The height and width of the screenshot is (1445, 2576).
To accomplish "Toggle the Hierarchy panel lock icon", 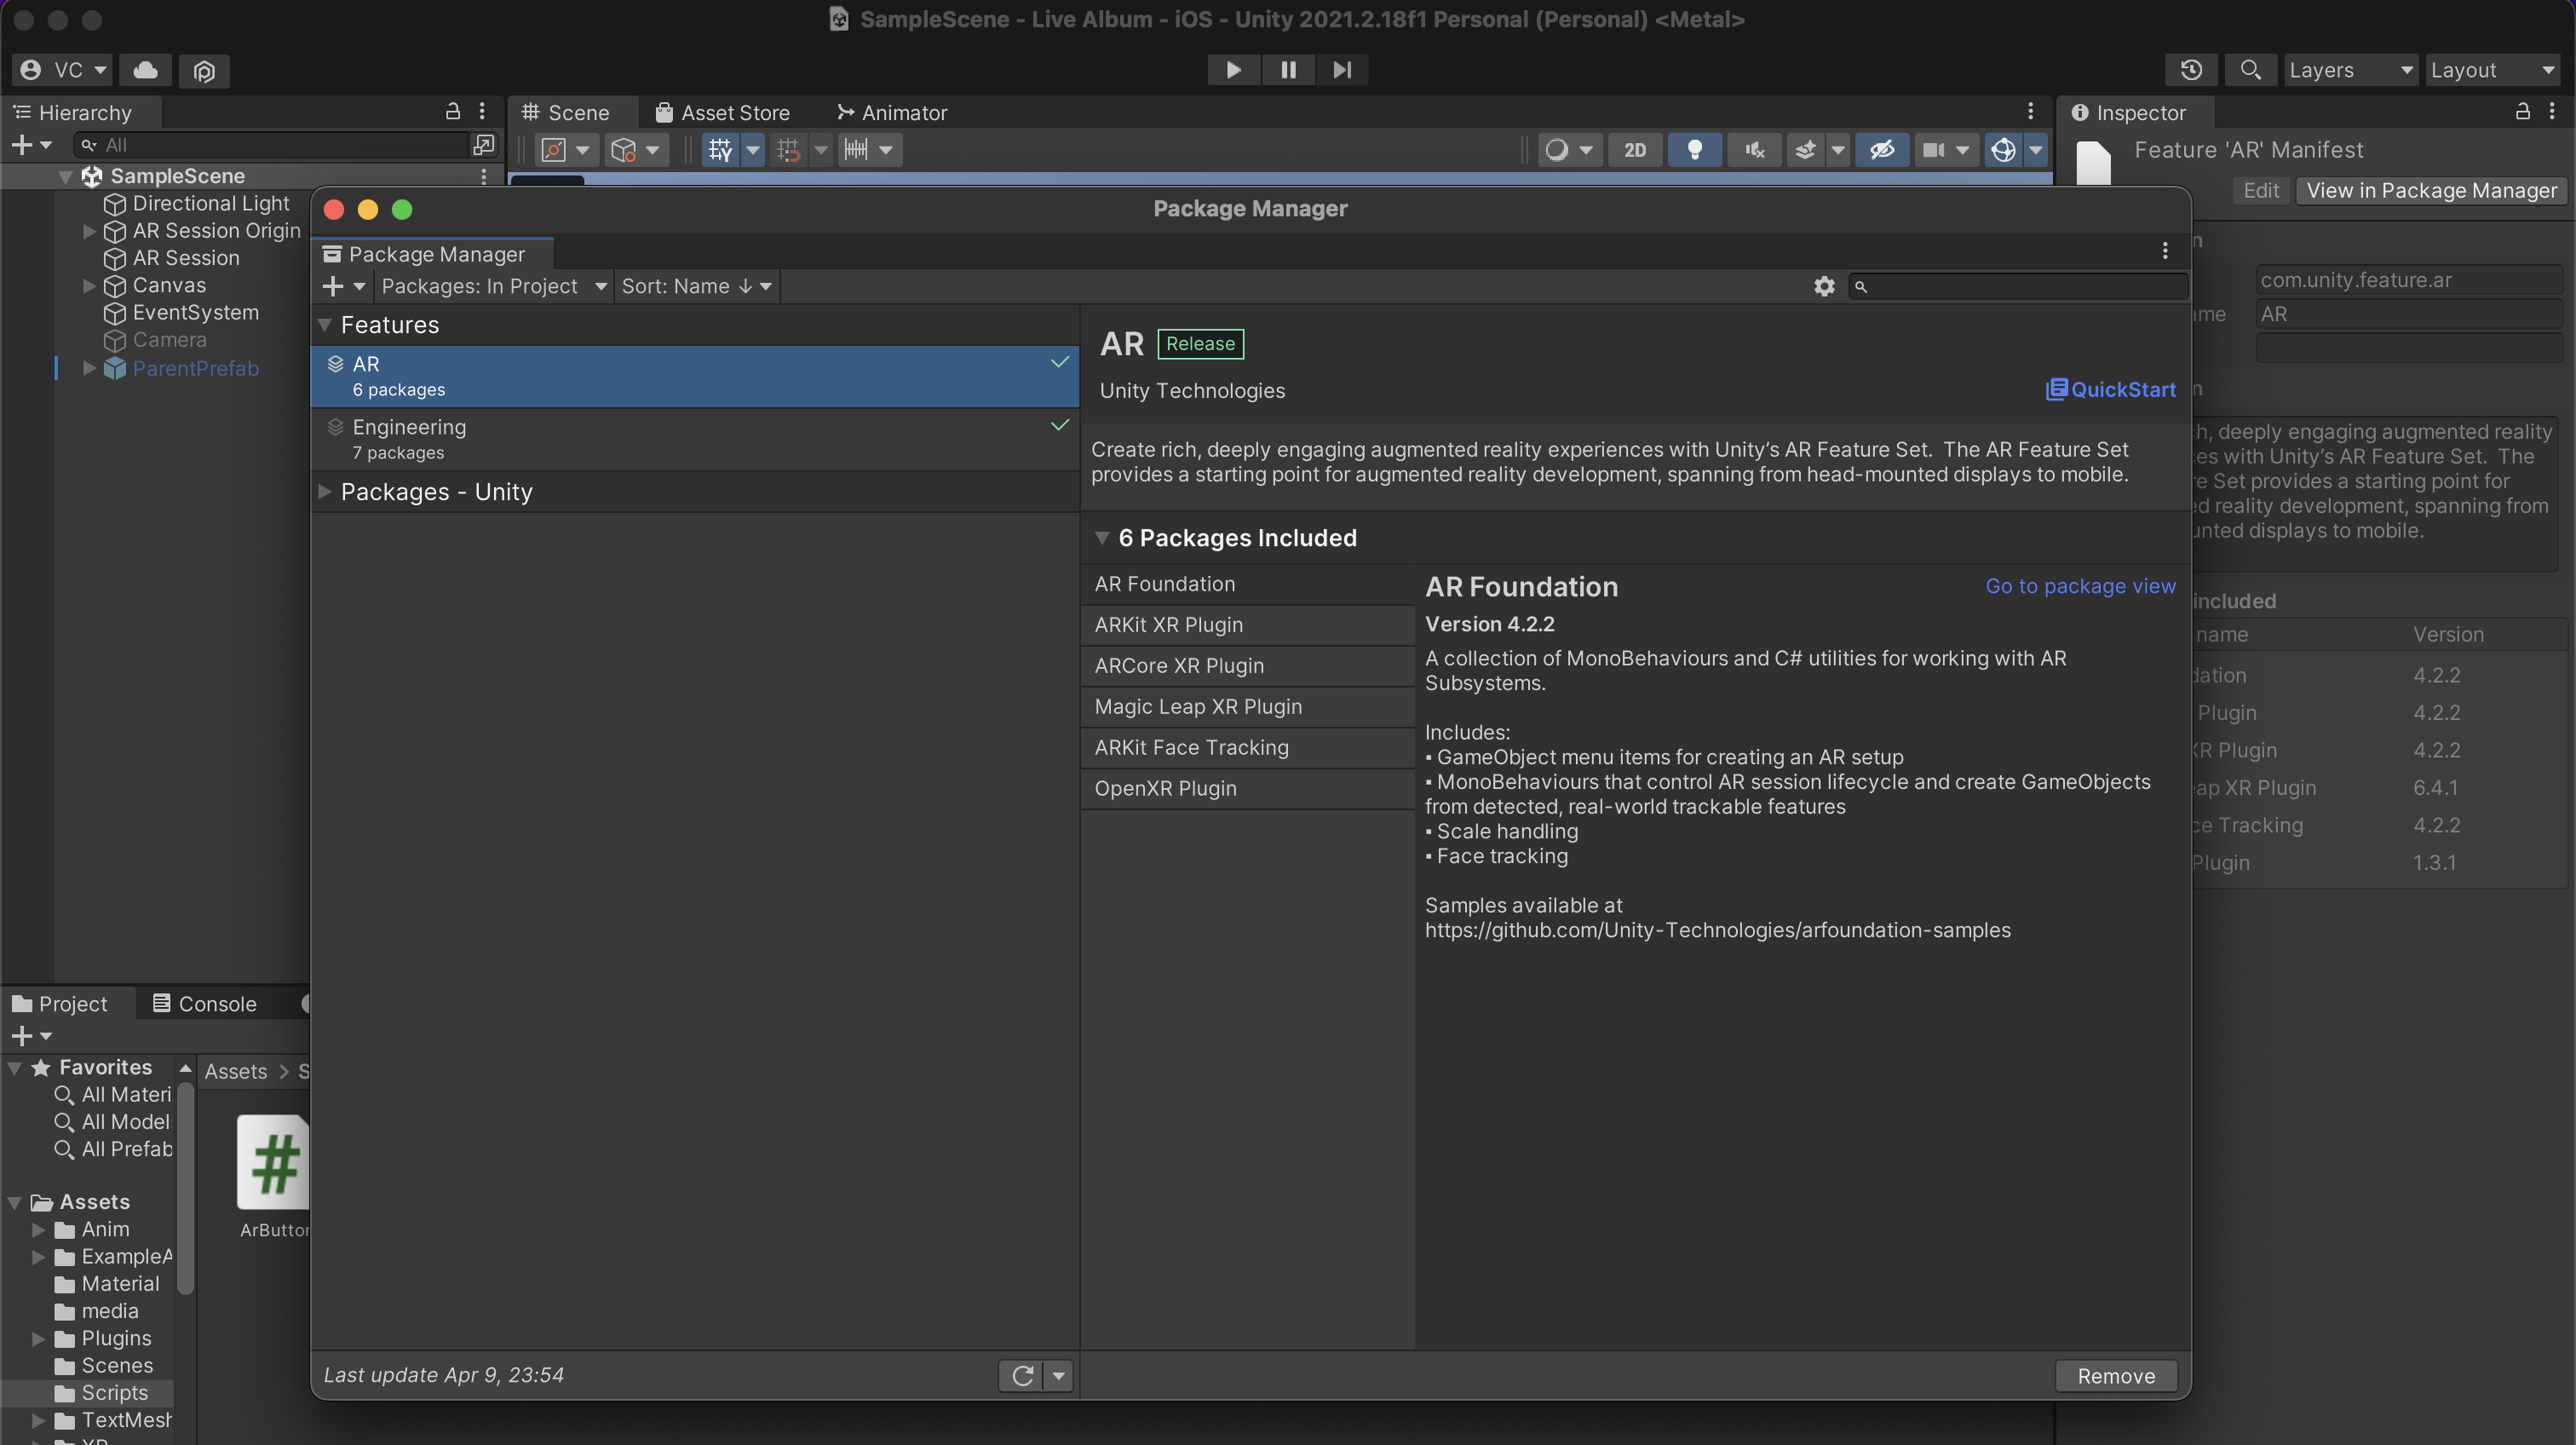I will (x=452, y=111).
